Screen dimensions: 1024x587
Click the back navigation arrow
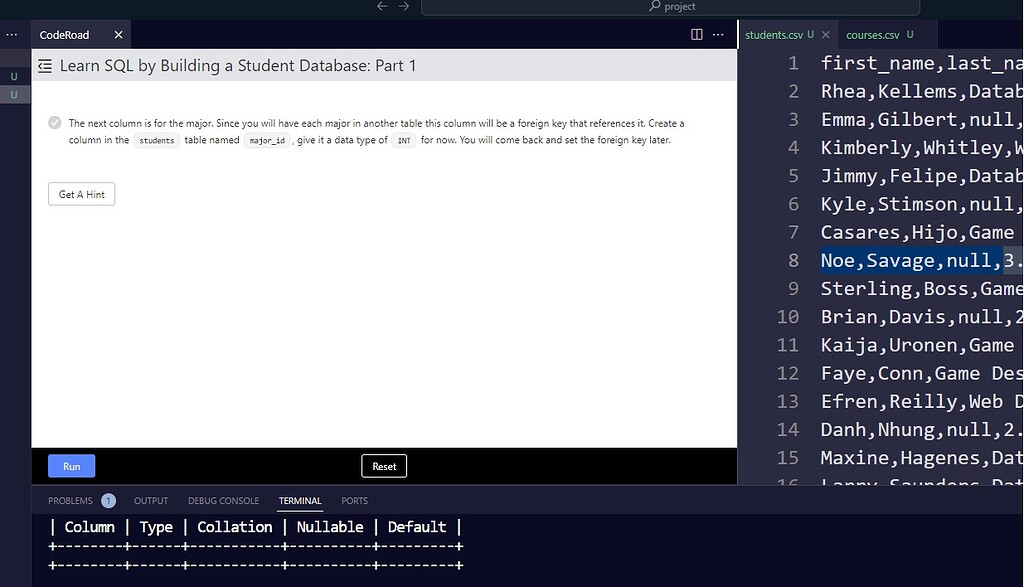381,6
